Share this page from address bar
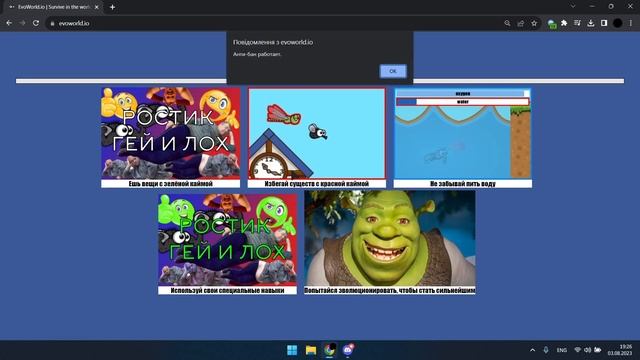Screen dimensions: 640x360 point(520,23)
